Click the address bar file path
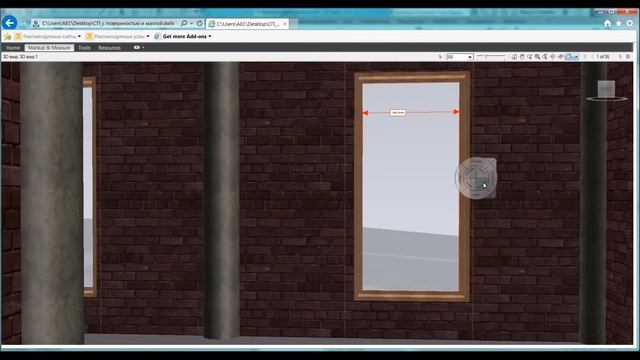640x360 pixels. 108,23
